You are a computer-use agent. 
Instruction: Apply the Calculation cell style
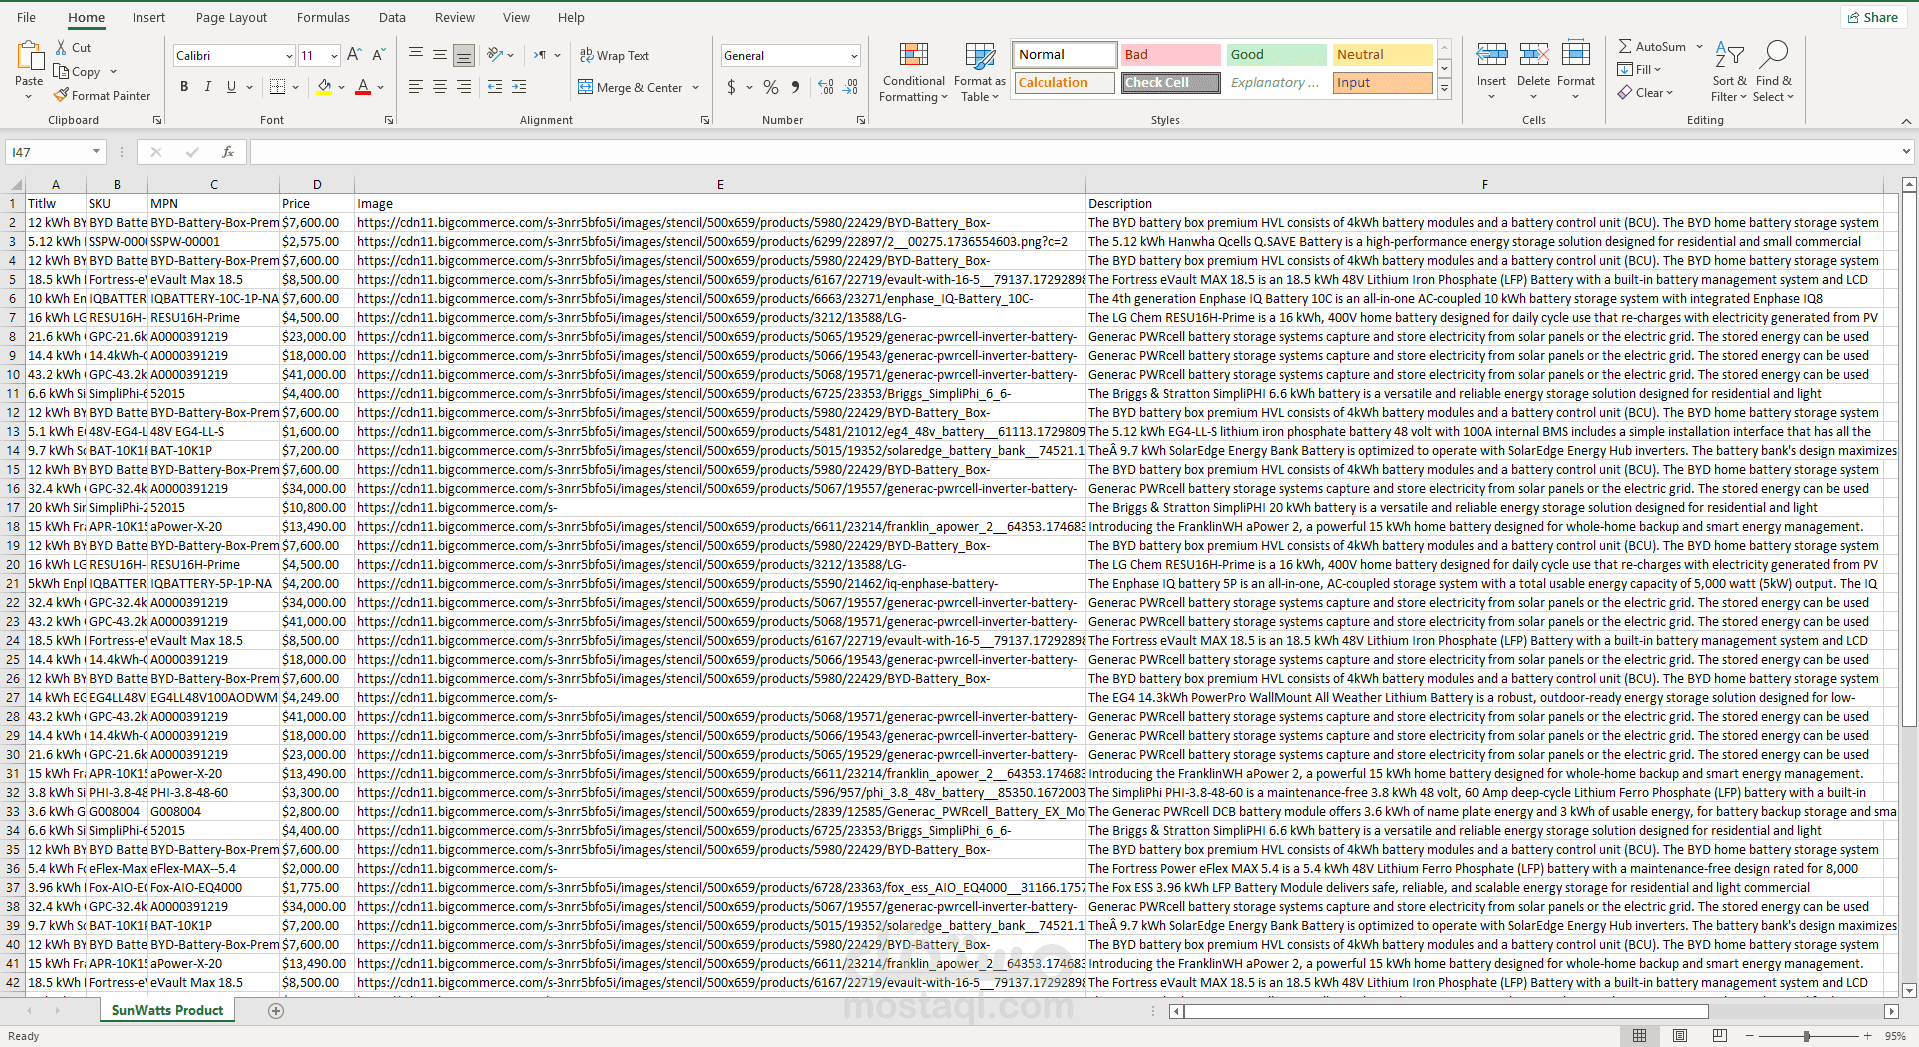tap(1064, 83)
